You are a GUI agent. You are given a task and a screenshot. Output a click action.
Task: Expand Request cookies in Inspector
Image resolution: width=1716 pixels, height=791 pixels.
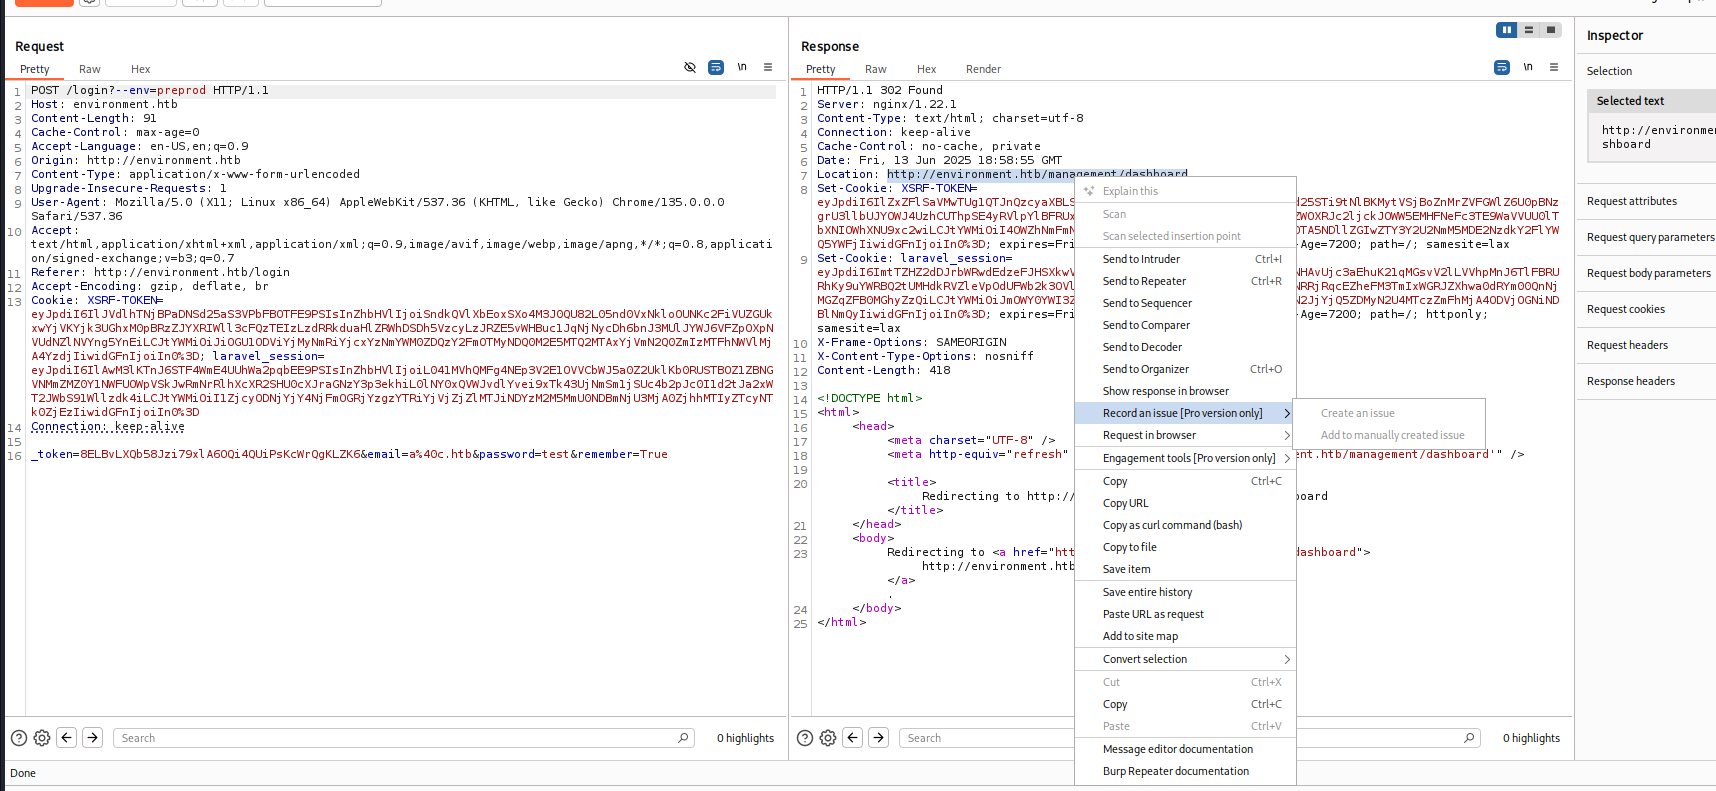1647,309
